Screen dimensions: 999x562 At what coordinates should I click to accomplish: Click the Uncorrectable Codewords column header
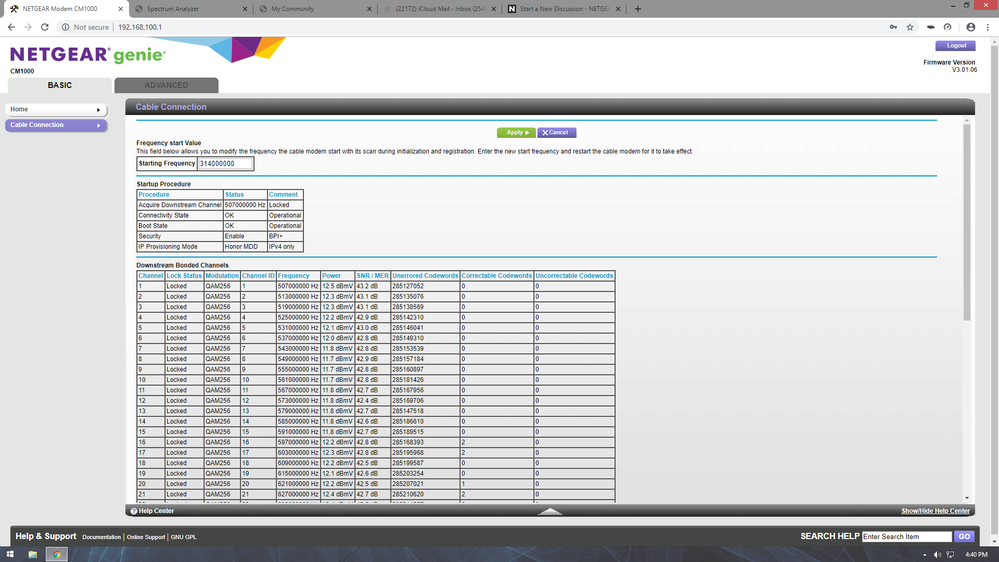point(574,276)
